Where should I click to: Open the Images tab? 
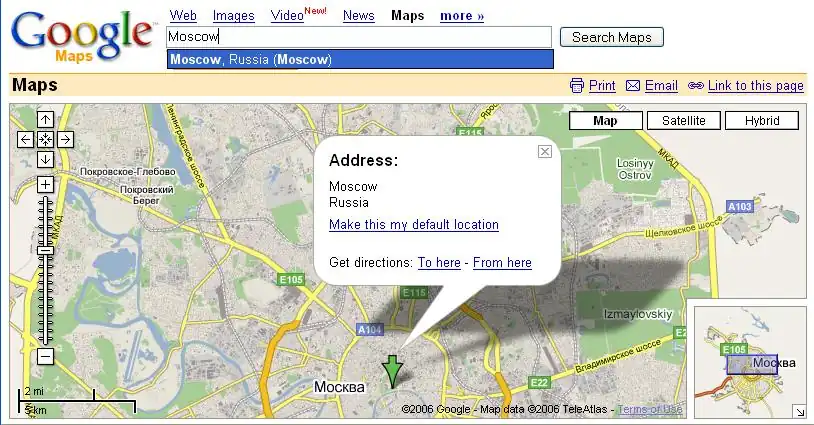pyautogui.click(x=233, y=16)
